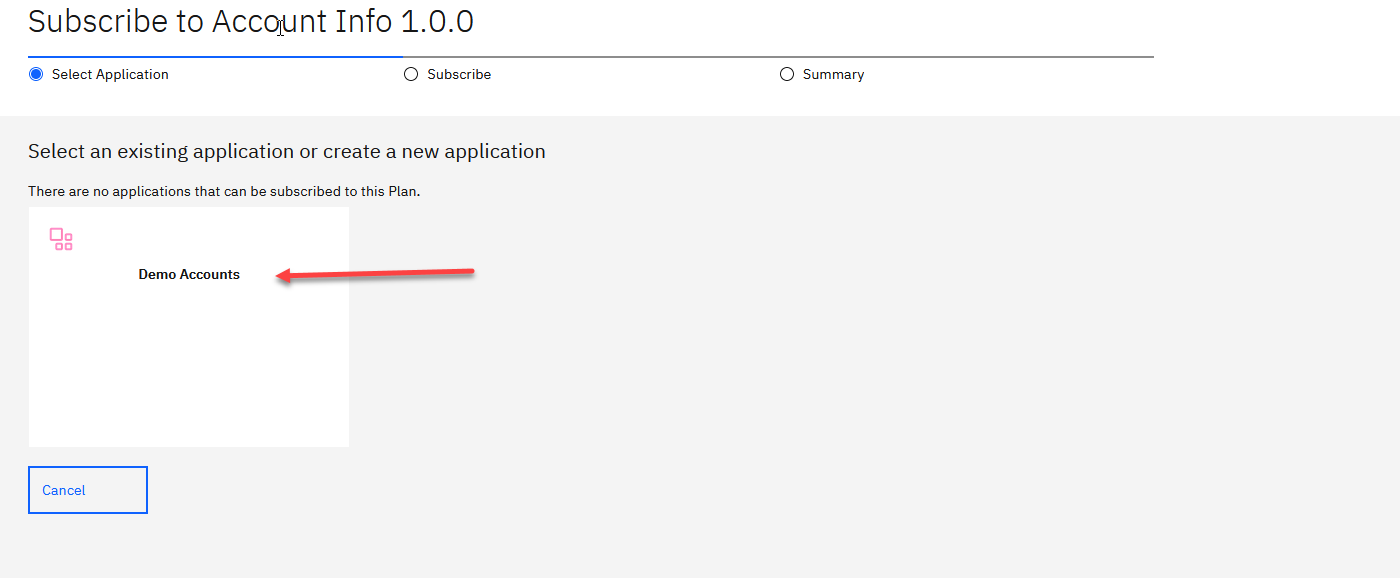
Task: Select the Summary step radio button
Action: coord(787,74)
